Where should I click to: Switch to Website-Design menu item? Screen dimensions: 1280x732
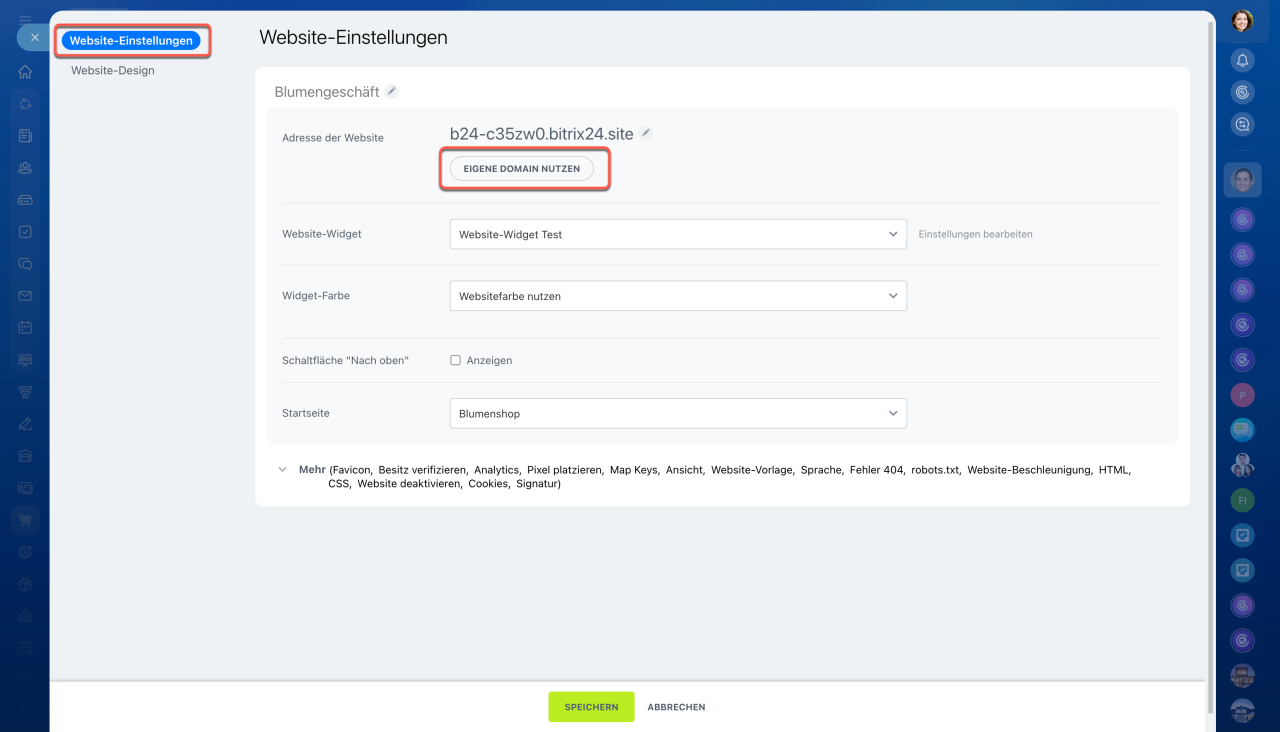click(113, 71)
